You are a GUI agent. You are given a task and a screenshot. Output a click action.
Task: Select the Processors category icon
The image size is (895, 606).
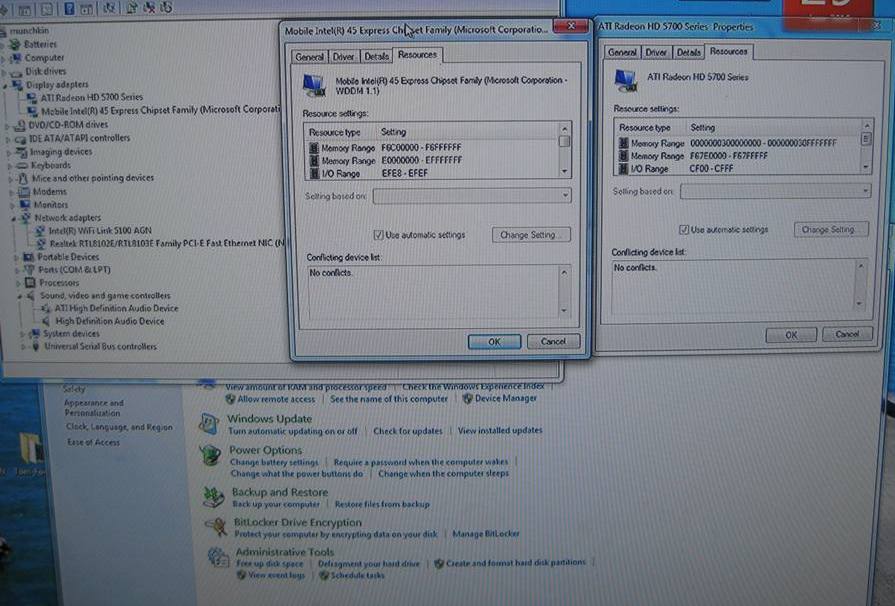click(x=30, y=282)
